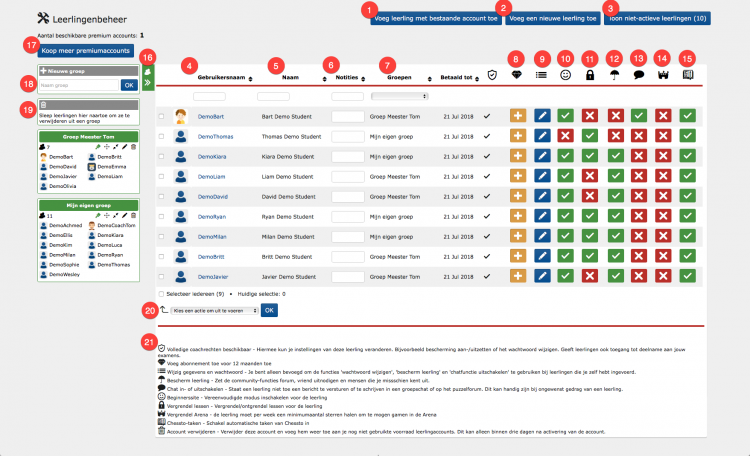Open the DemoThomas username link

(x=215, y=136)
